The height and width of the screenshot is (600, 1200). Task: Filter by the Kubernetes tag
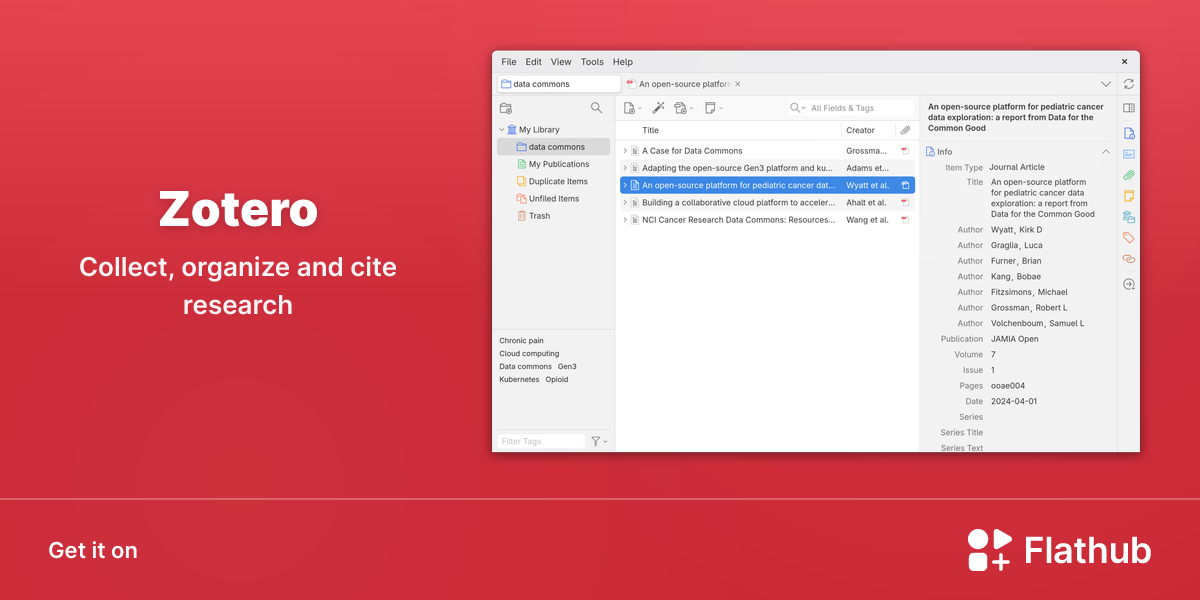(519, 380)
